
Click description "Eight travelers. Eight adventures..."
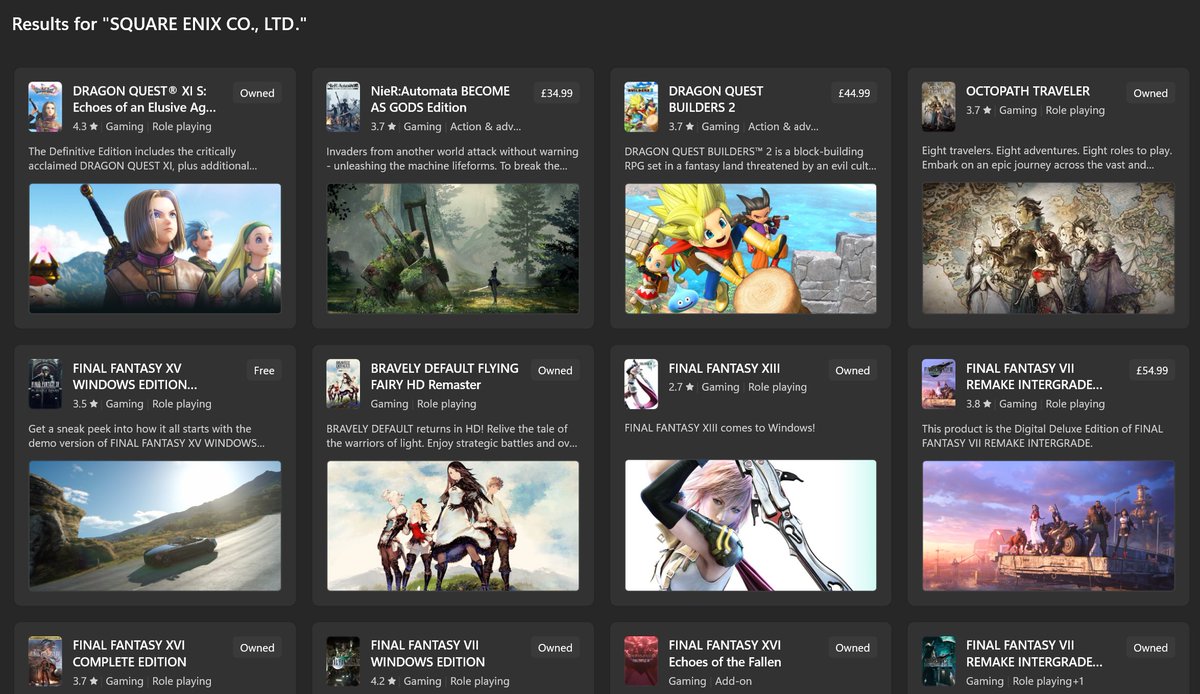tap(1047, 158)
